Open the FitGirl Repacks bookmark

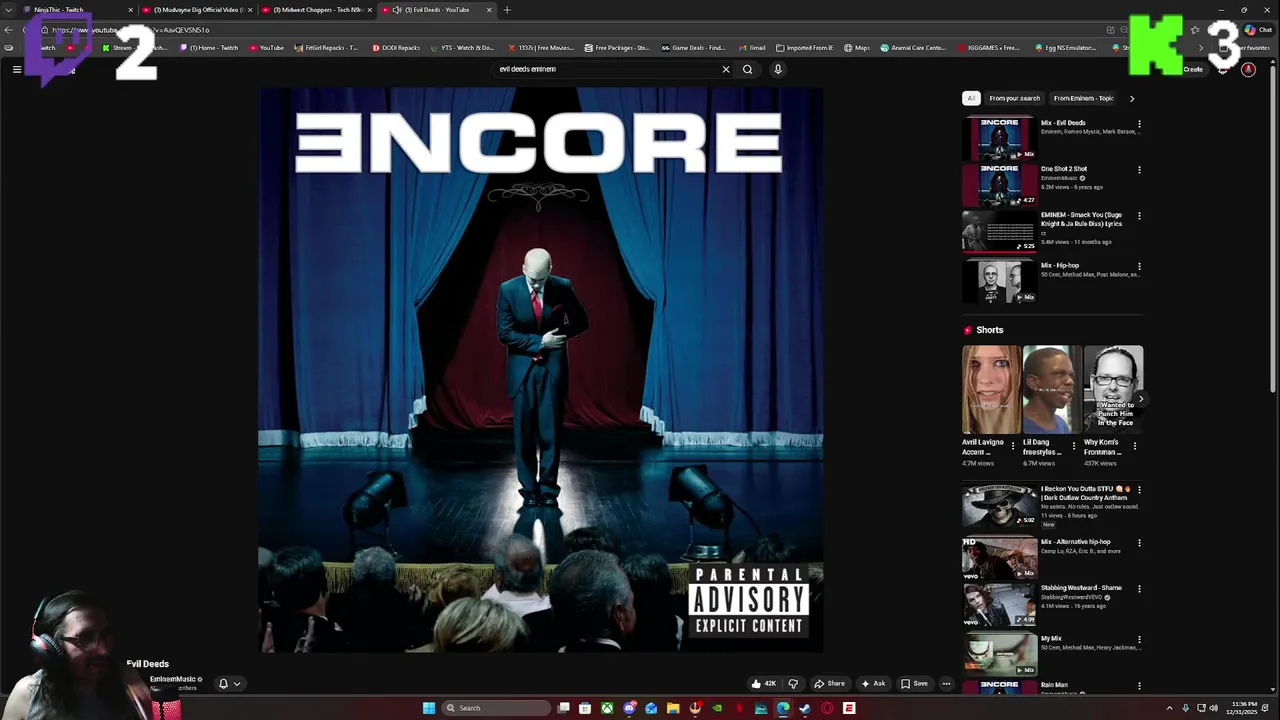[x=326, y=47]
